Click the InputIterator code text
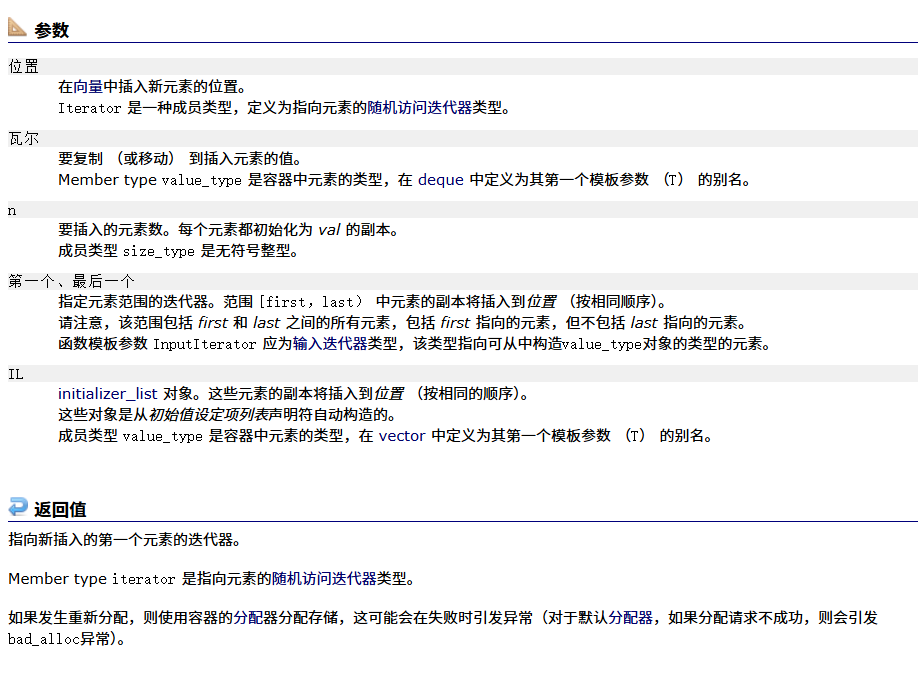The height and width of the screenshot is (682, 918). pyautogui.click(x=204, y=344)
